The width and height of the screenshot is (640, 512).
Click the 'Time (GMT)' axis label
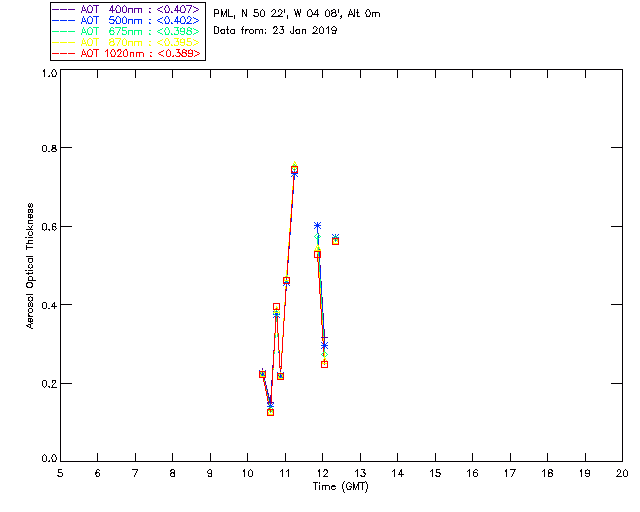[x=340, y=487]
